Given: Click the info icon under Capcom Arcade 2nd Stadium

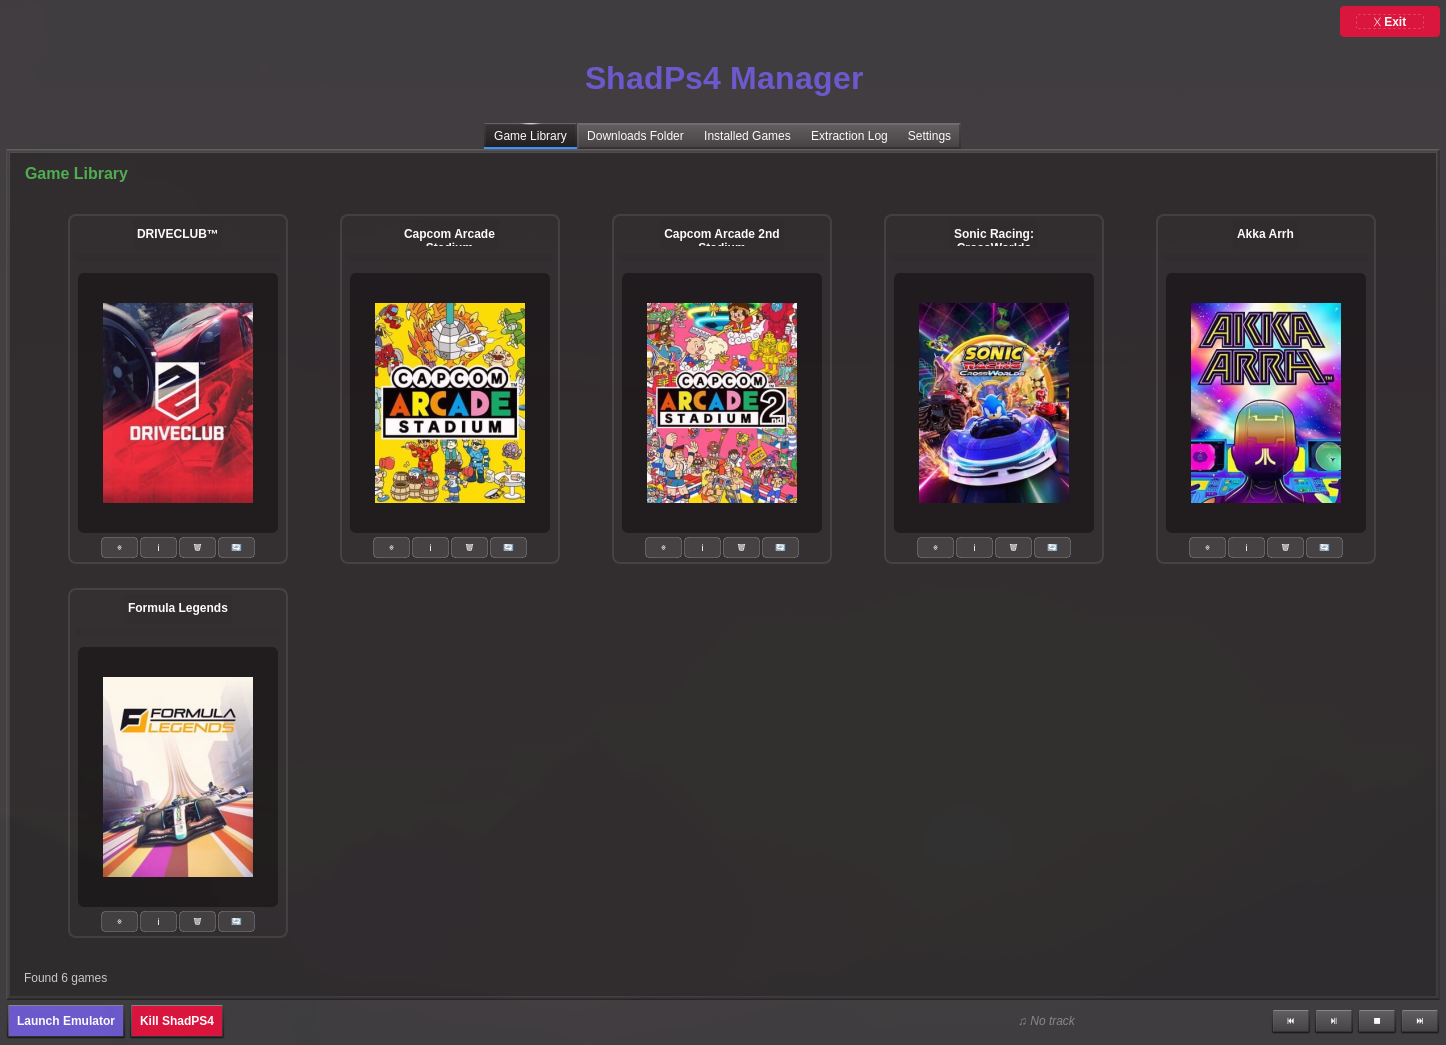Looking at the screenshot, I should click(x=702, y=547).
